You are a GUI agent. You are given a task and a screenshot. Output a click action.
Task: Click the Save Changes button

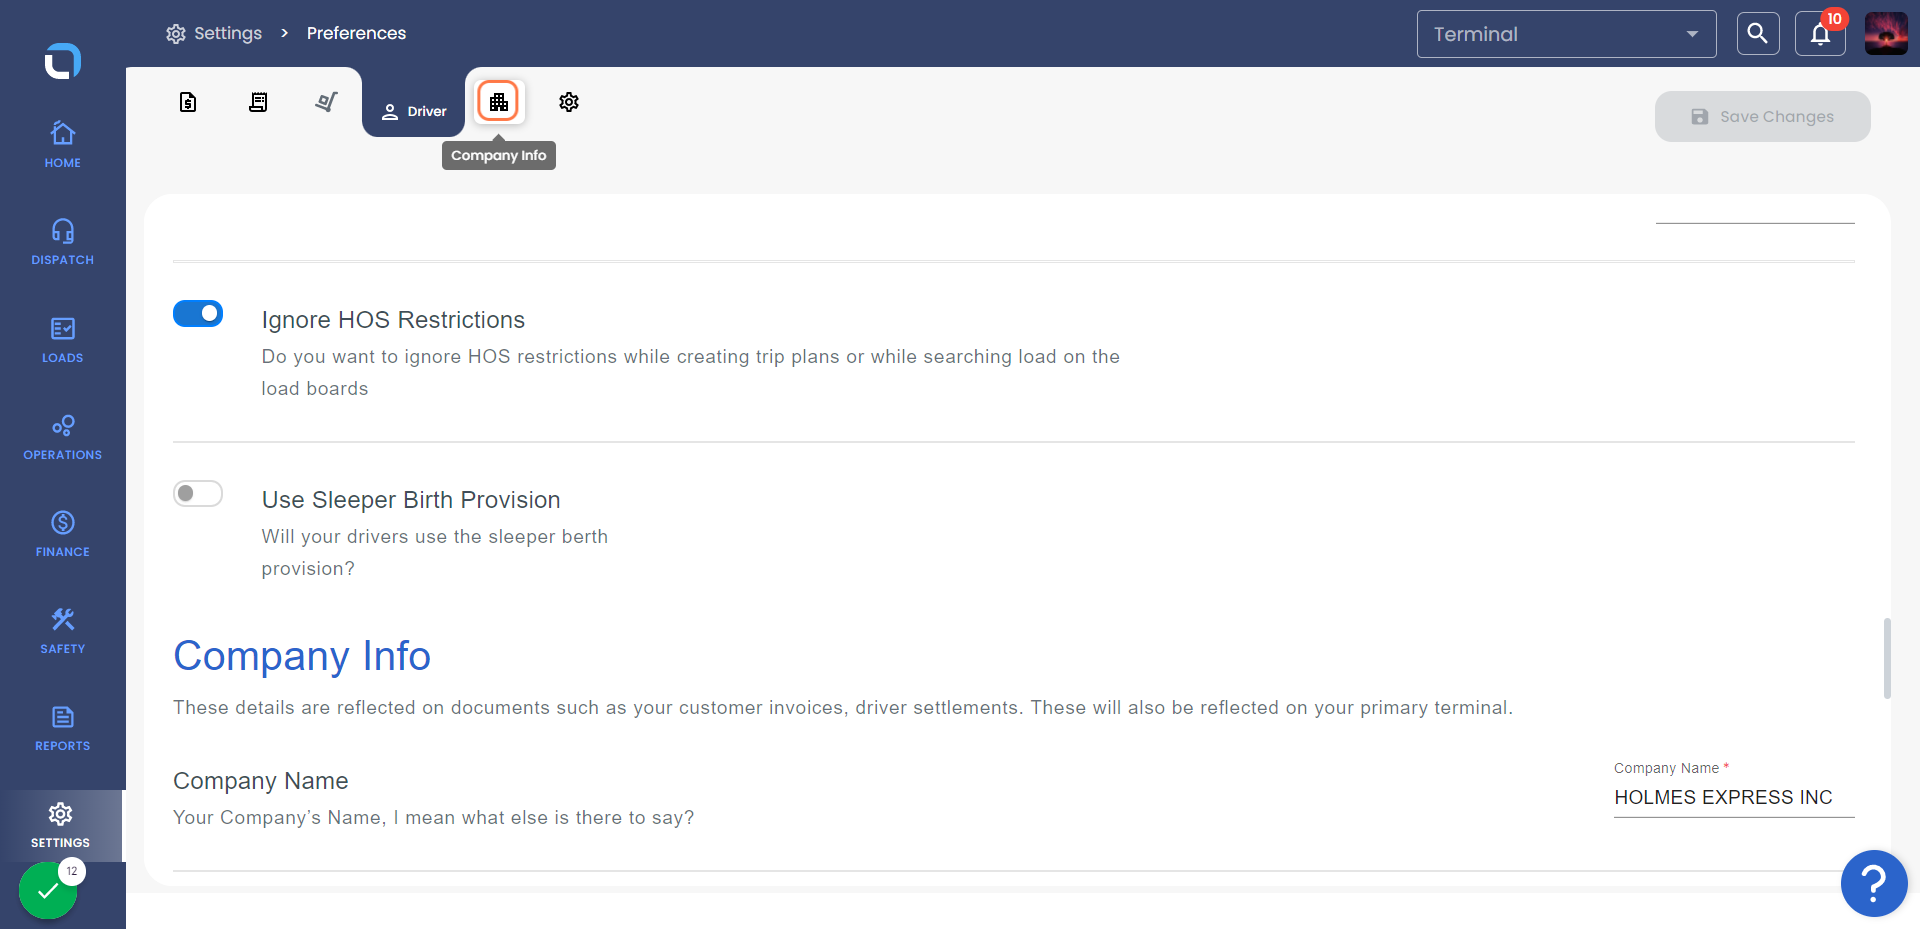pyautogui.click(x=1762, y=117)
